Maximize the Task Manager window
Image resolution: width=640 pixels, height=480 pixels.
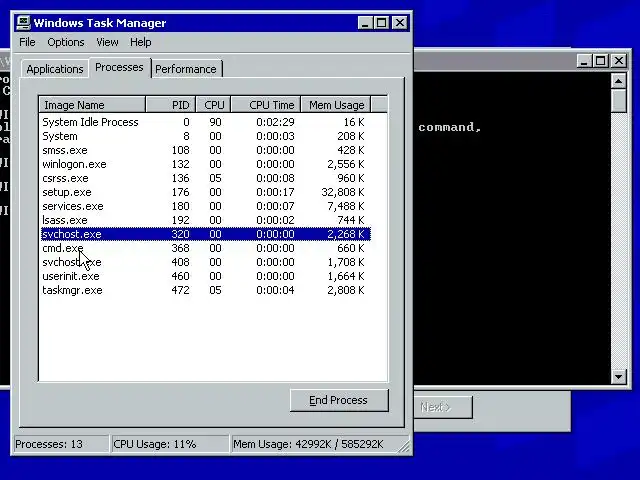click(382, 23)
